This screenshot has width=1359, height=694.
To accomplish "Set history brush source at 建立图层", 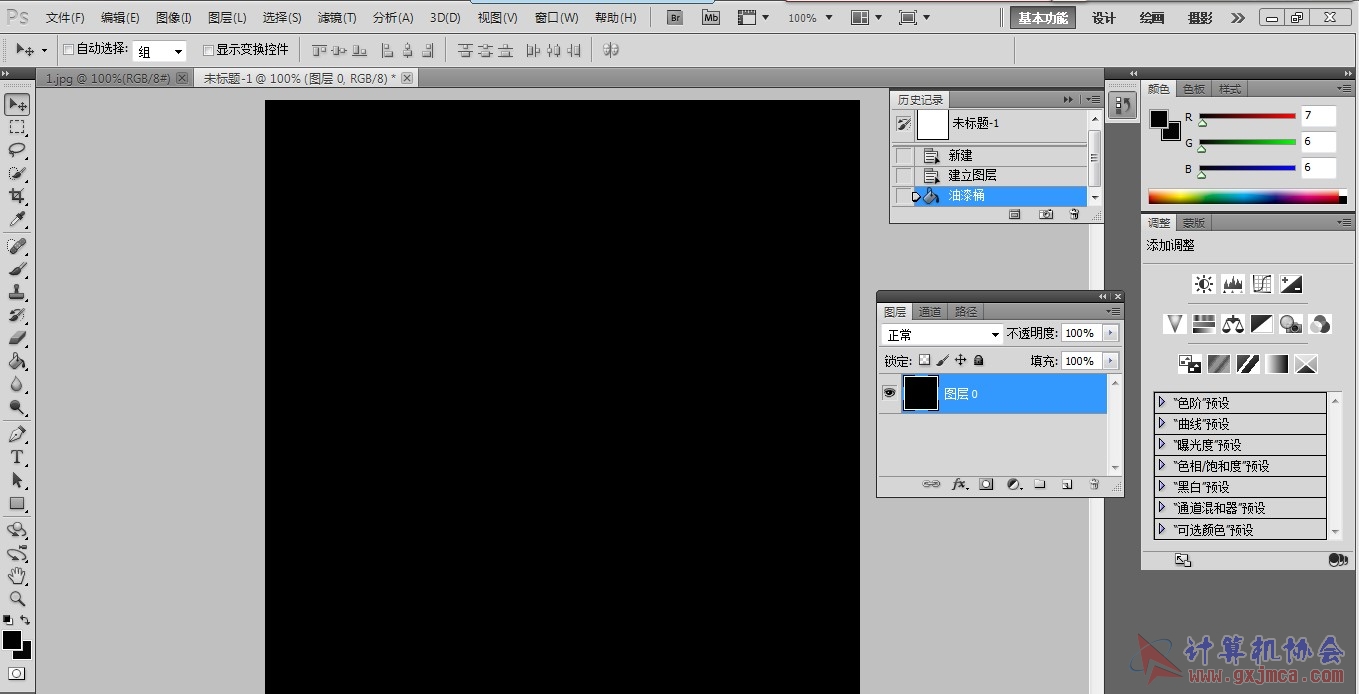I will click(904, 175).
